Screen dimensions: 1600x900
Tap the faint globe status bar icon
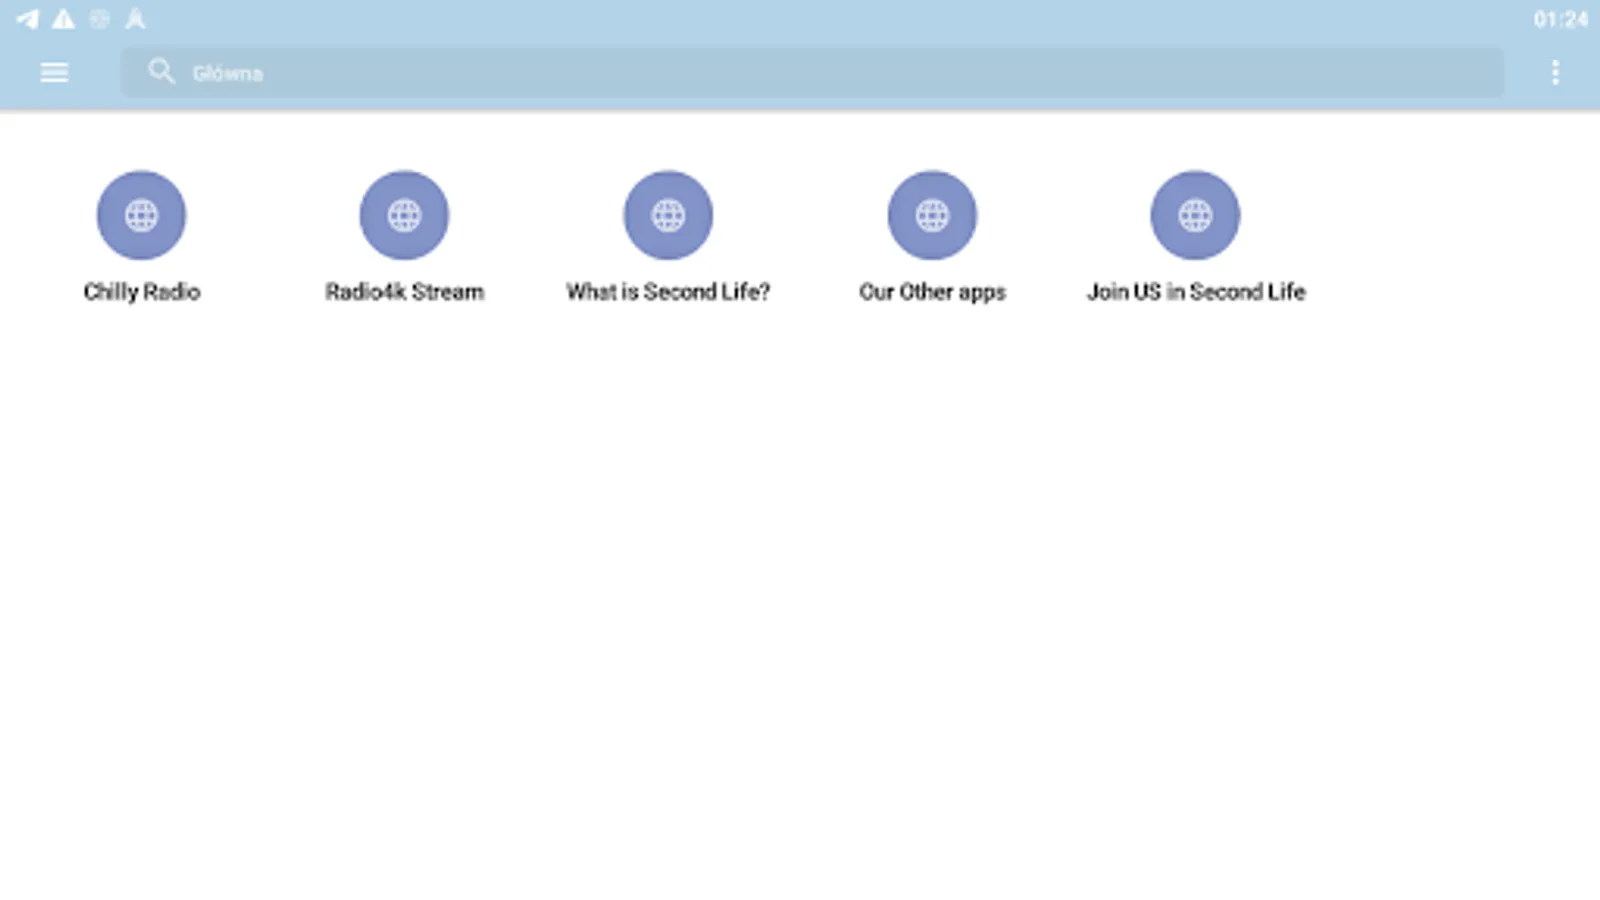tap(99, 19)
